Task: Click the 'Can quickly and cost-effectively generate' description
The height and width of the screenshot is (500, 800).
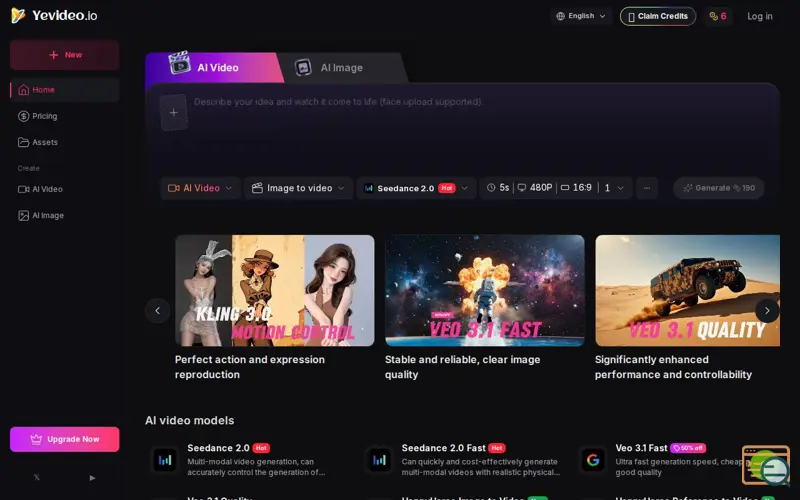Action: [481, 467]
